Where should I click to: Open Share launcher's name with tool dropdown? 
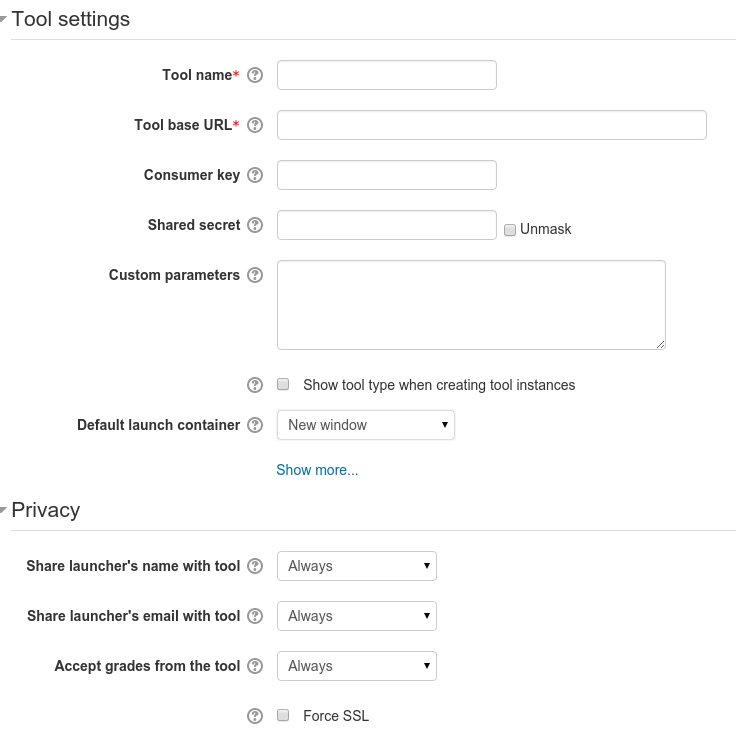tap(357, 566)
